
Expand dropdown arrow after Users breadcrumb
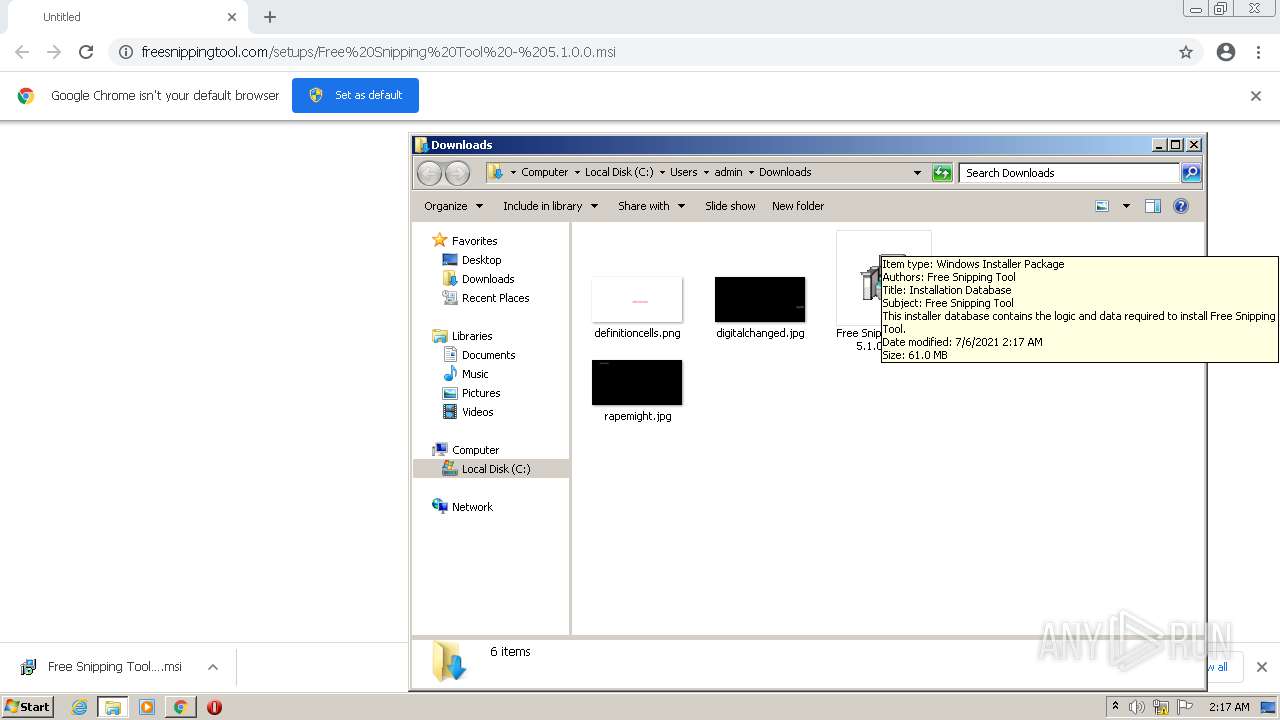click(706, 173)
